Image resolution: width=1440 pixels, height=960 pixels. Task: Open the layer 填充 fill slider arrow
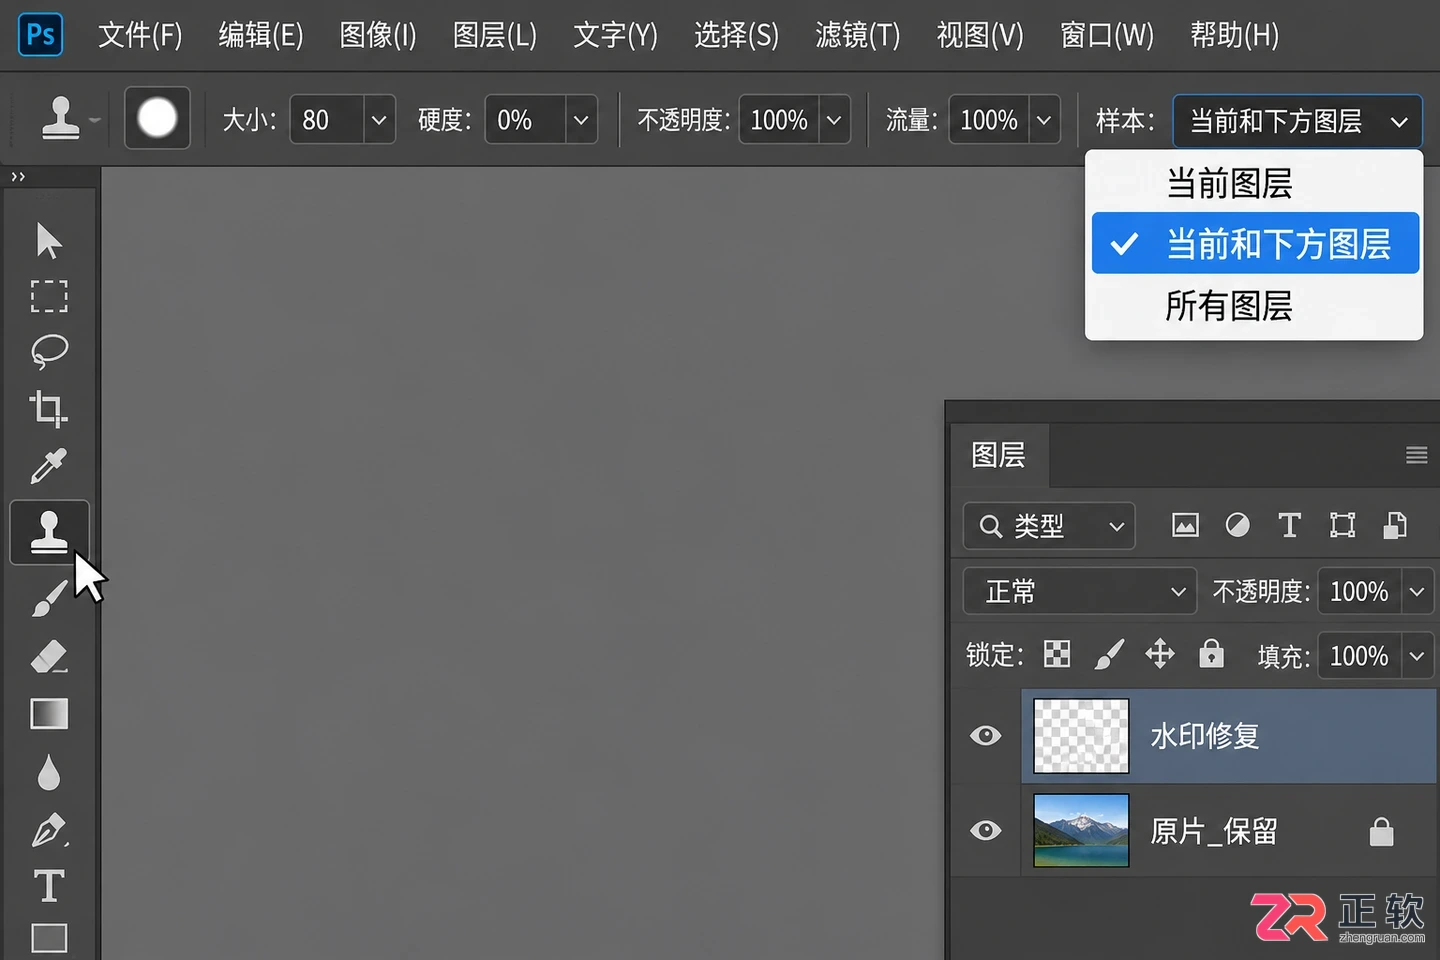point(1417,656)
